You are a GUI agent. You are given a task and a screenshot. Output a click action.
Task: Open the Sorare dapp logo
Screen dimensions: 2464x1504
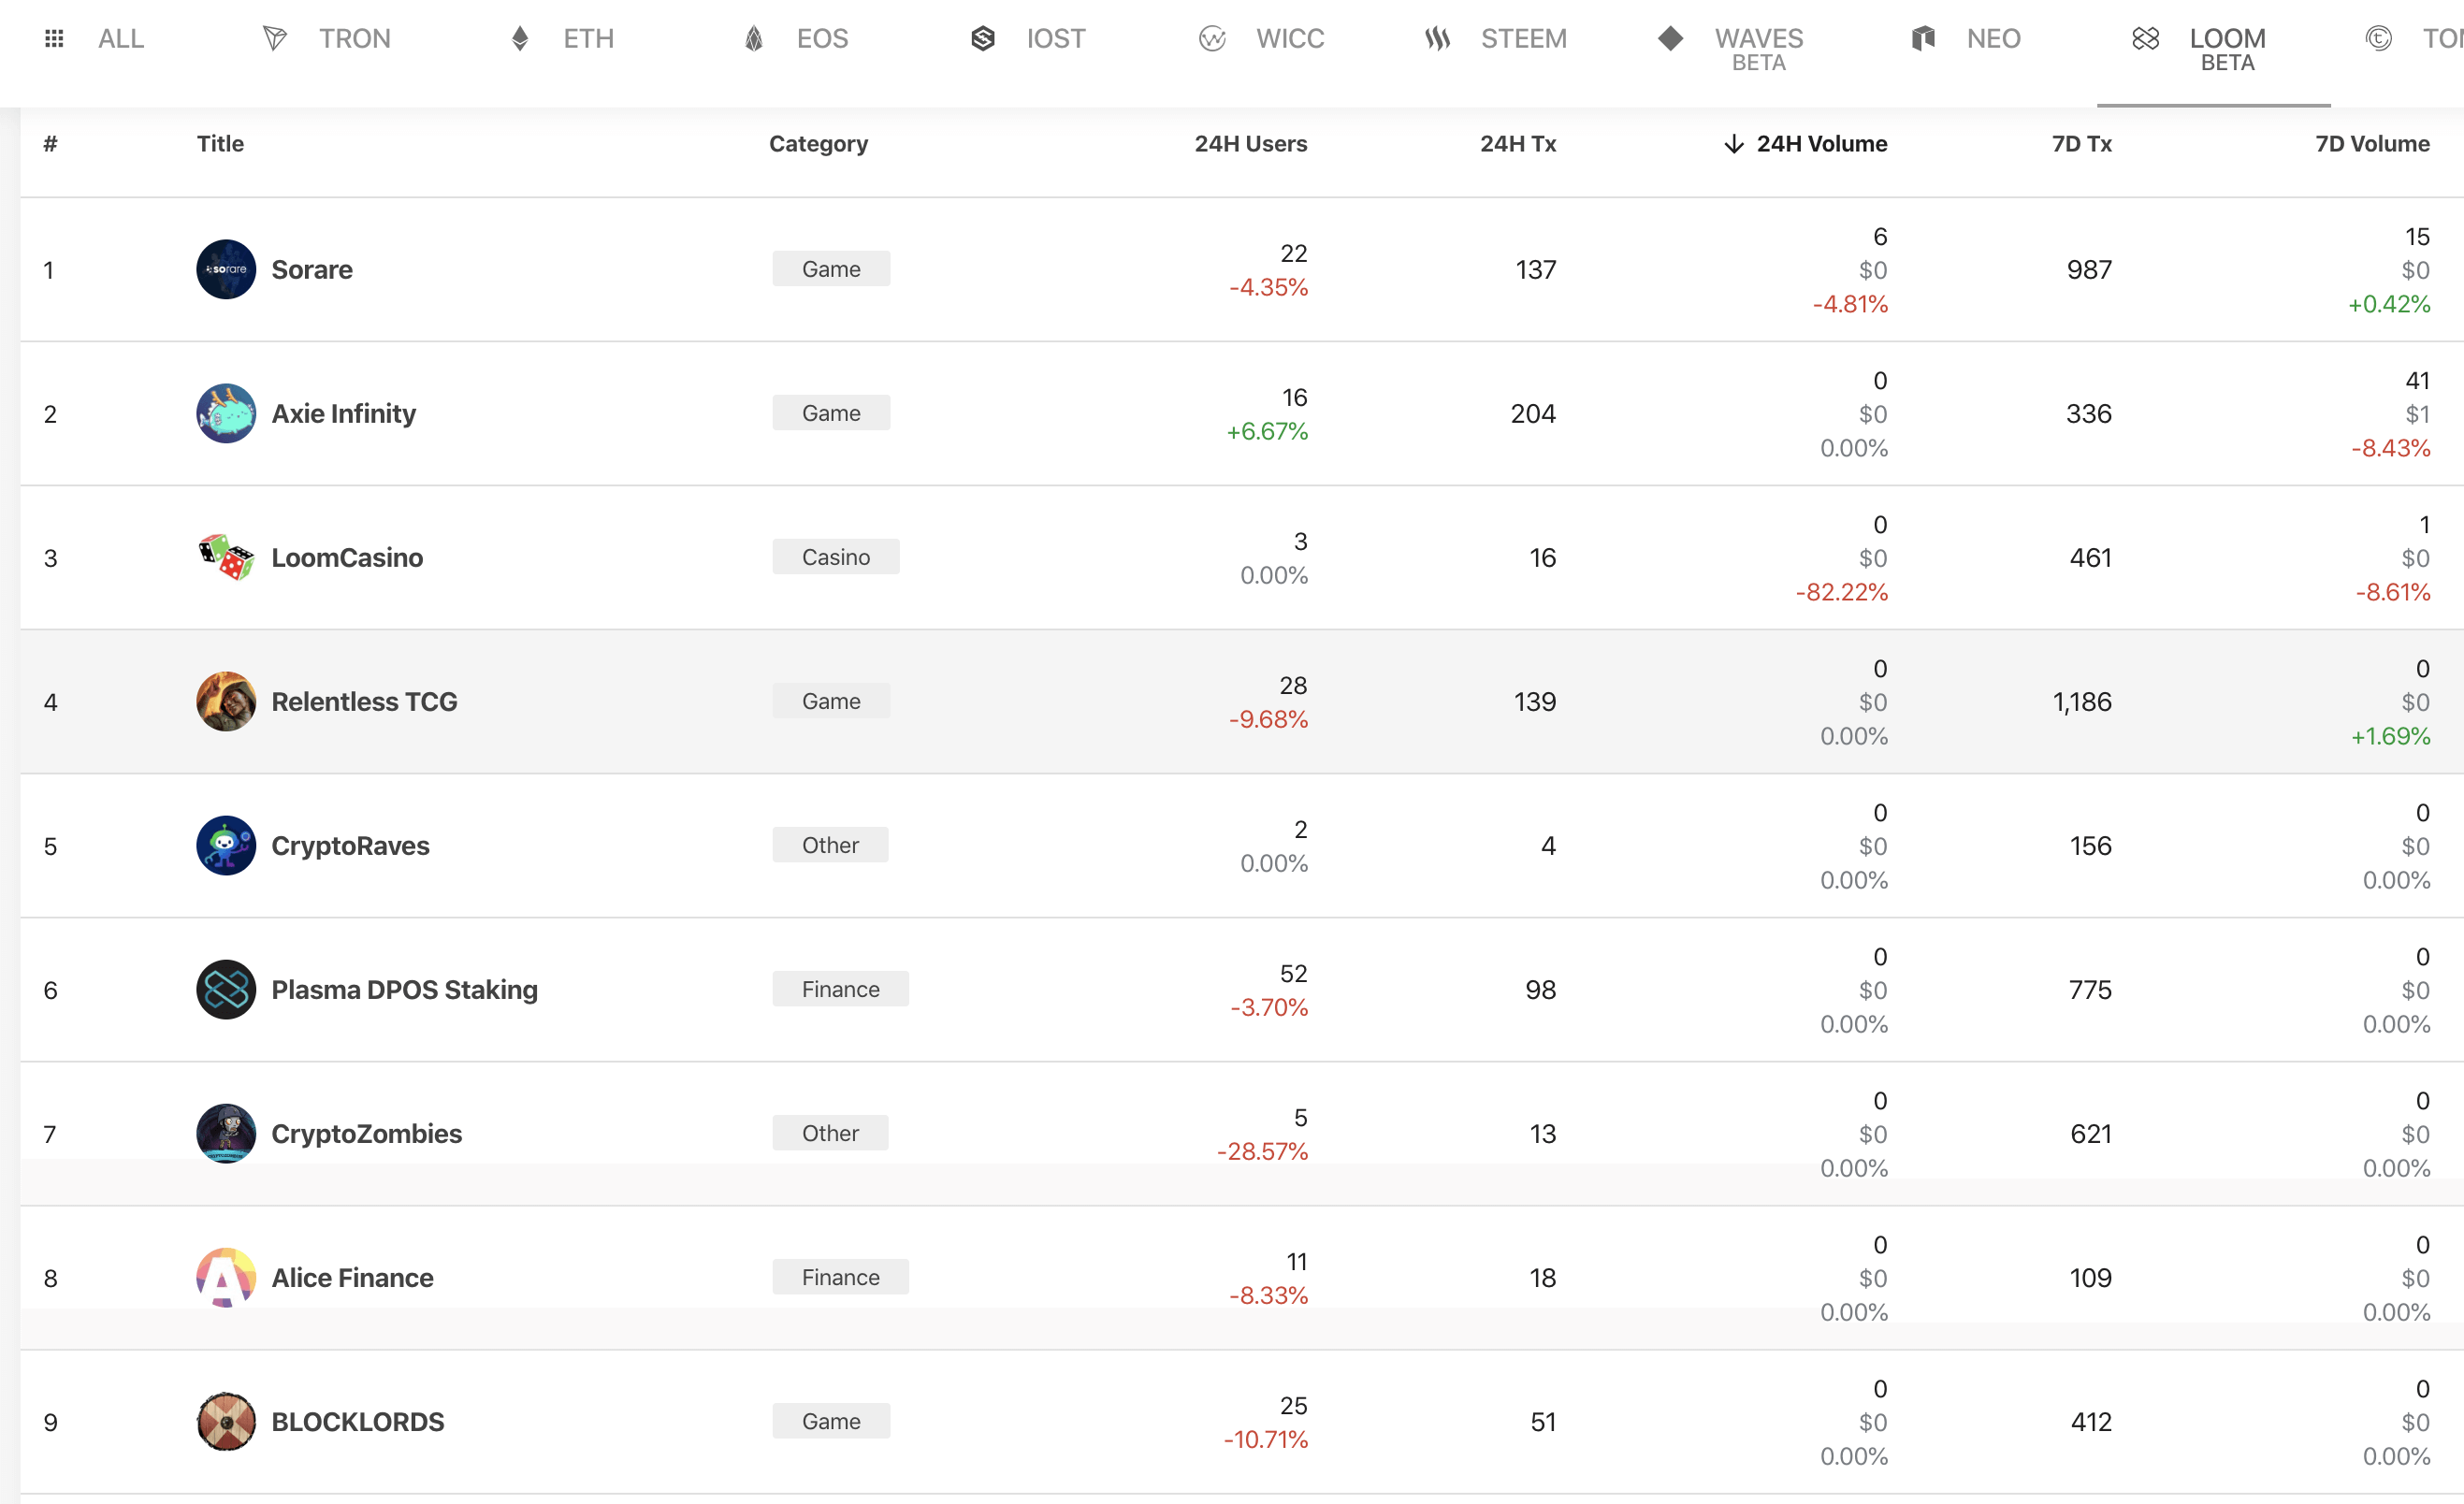226,269
